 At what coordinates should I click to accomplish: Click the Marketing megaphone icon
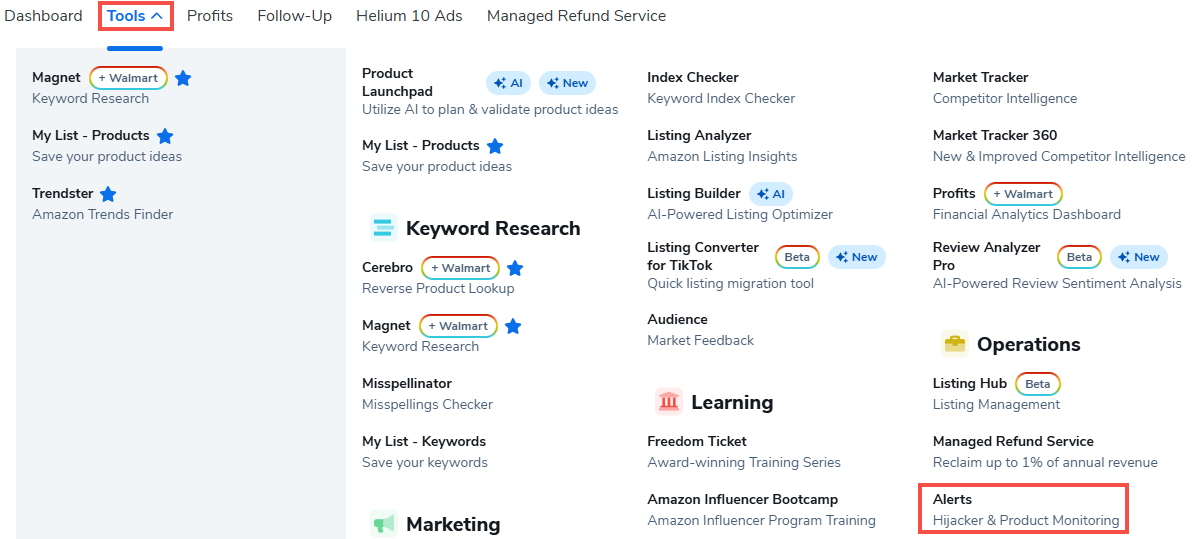pos(383,524)
